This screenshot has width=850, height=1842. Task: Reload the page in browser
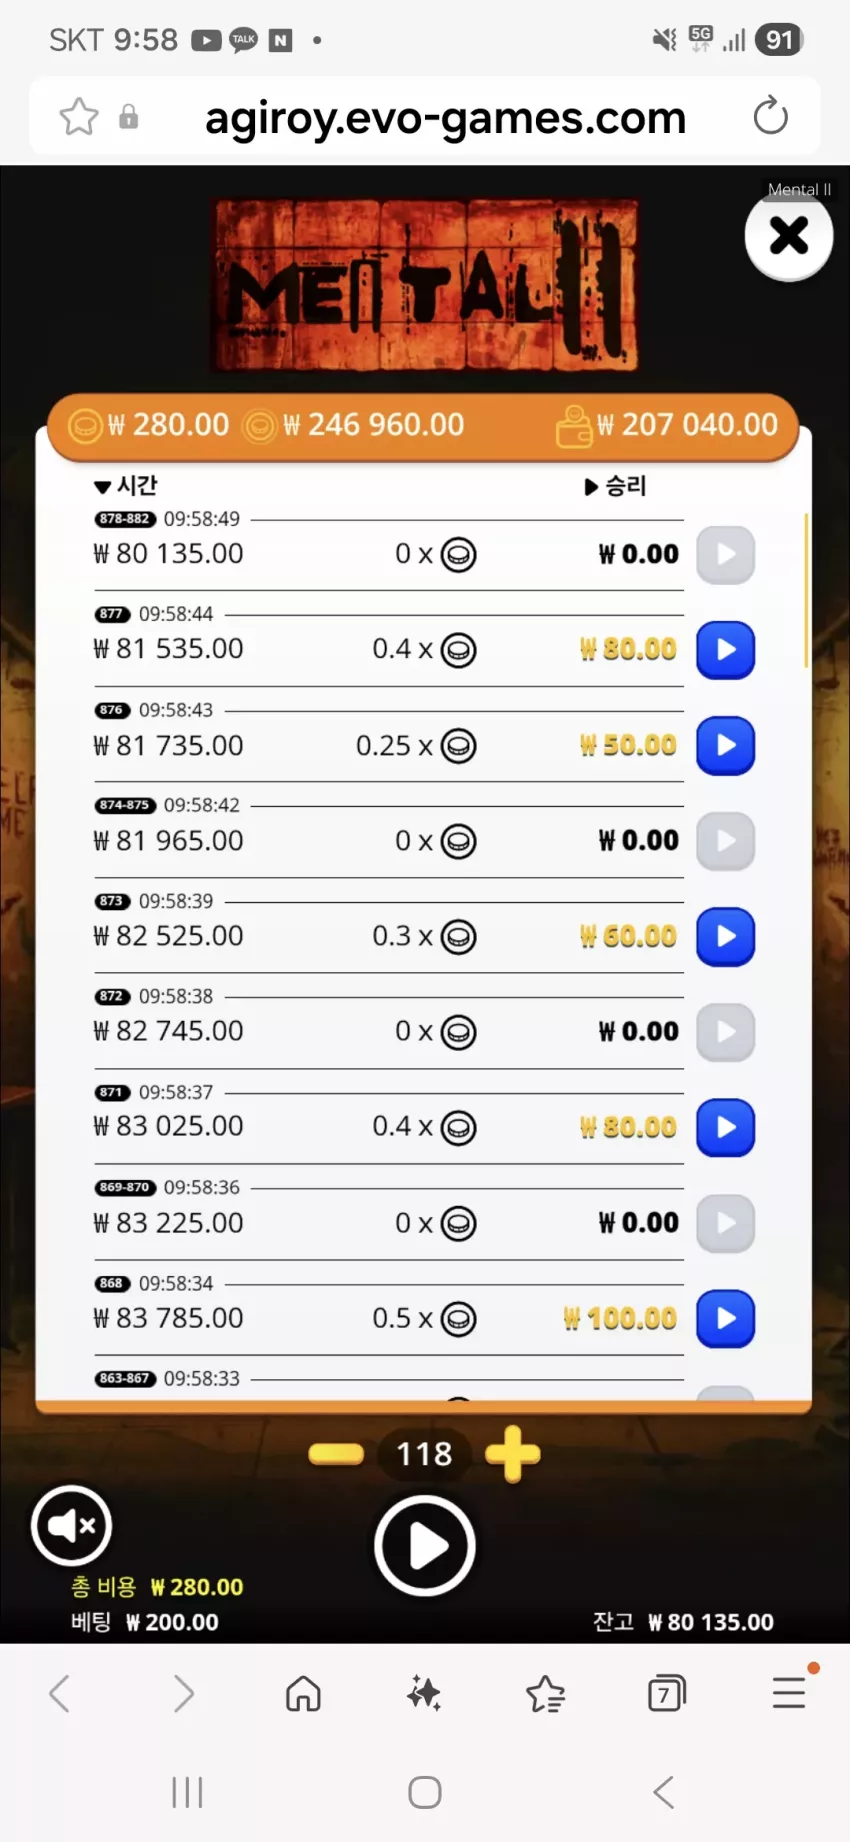point(770,117)
